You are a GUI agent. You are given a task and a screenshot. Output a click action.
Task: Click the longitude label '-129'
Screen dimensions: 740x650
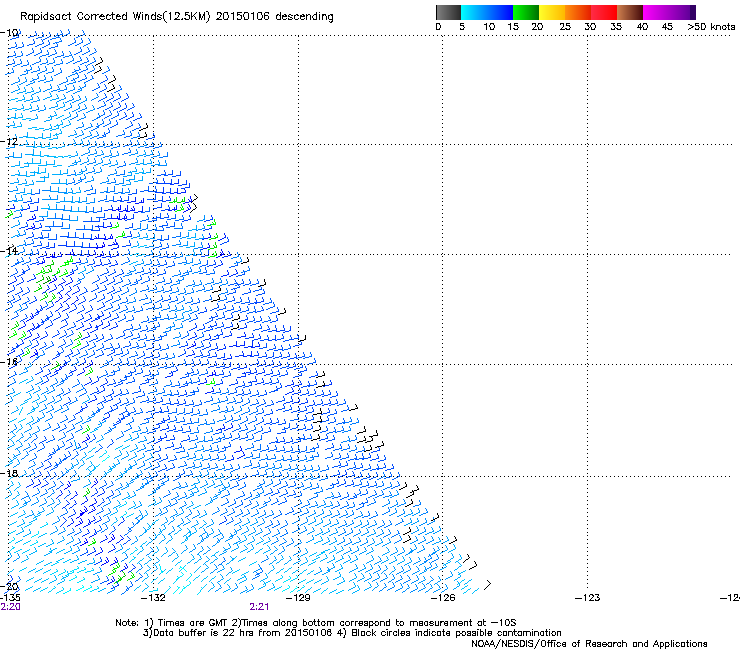tap(298, 598)
